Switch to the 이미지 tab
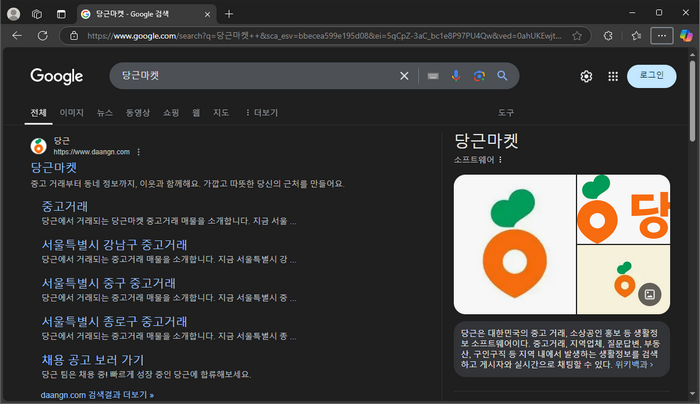 tap(71, 113)
